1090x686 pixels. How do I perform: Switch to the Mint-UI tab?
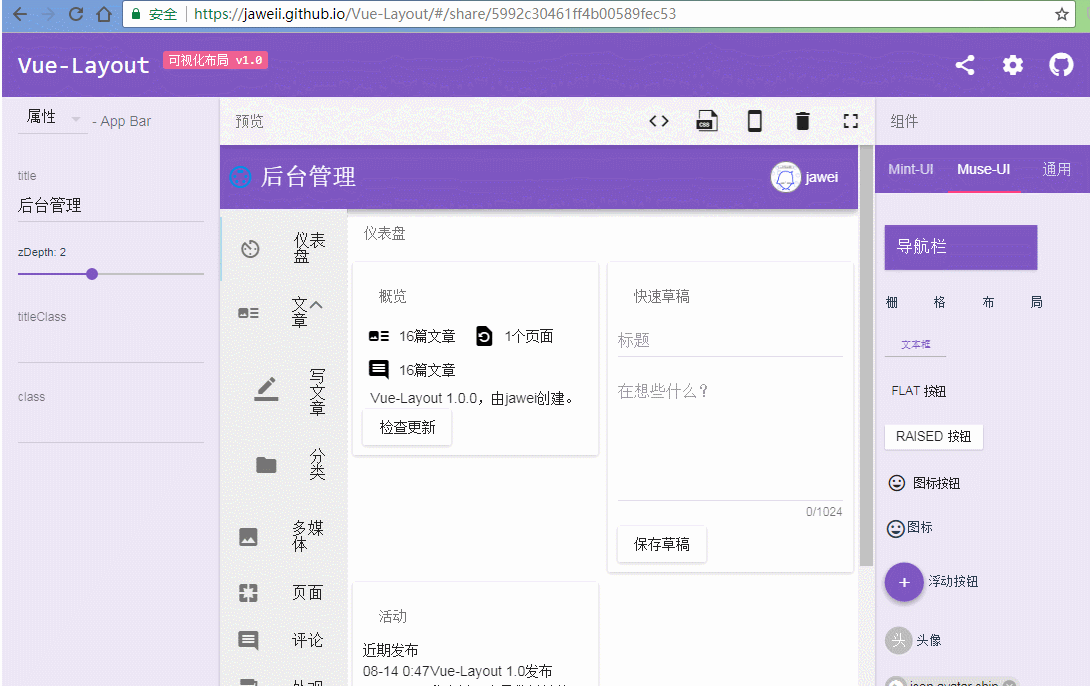tap(910, 169)
